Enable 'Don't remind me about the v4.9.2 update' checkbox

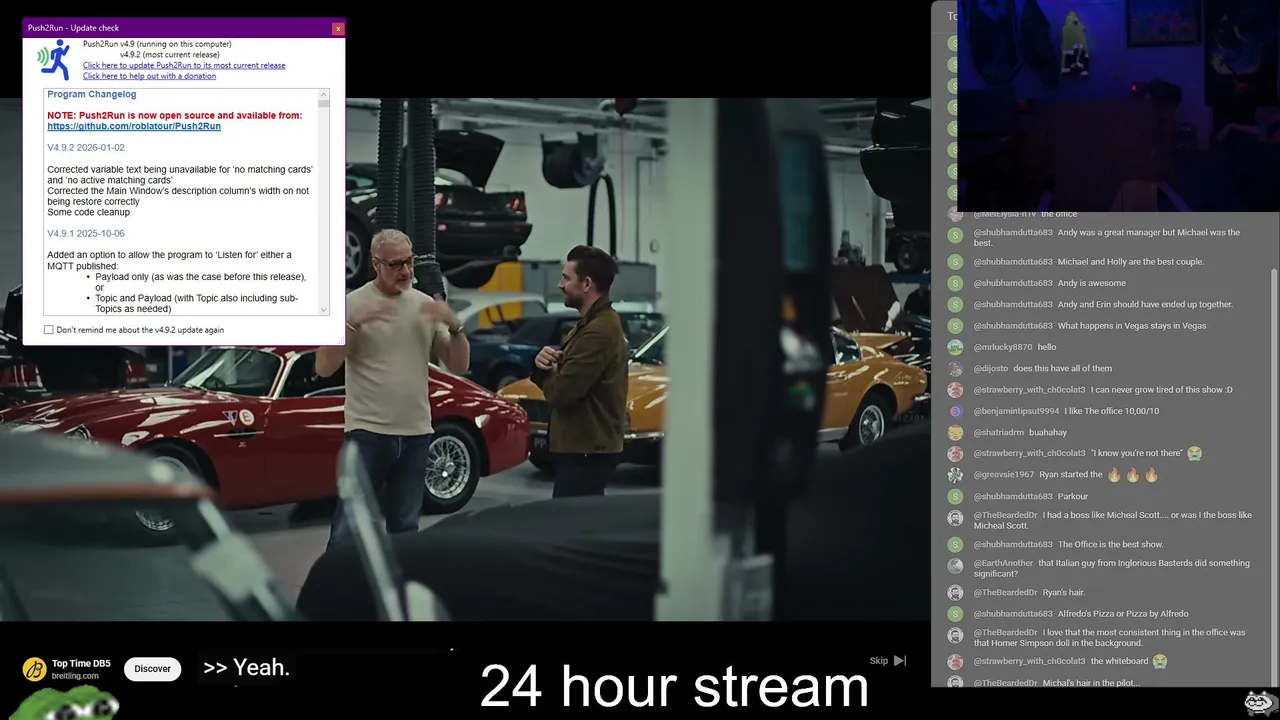48,330
